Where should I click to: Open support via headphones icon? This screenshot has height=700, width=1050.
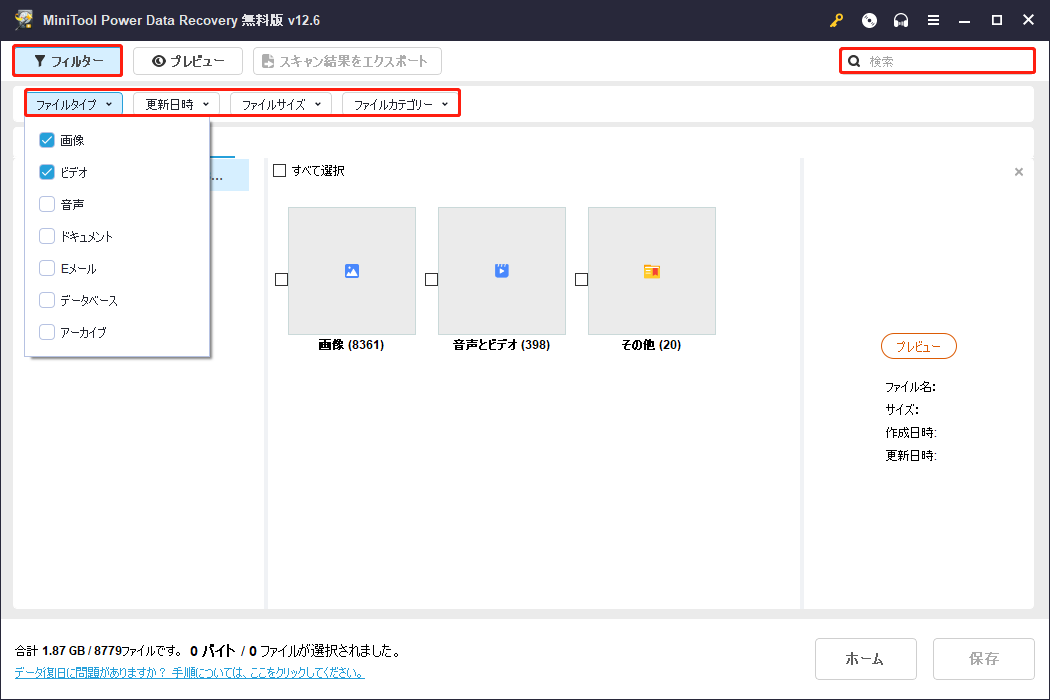coord(901,20)
